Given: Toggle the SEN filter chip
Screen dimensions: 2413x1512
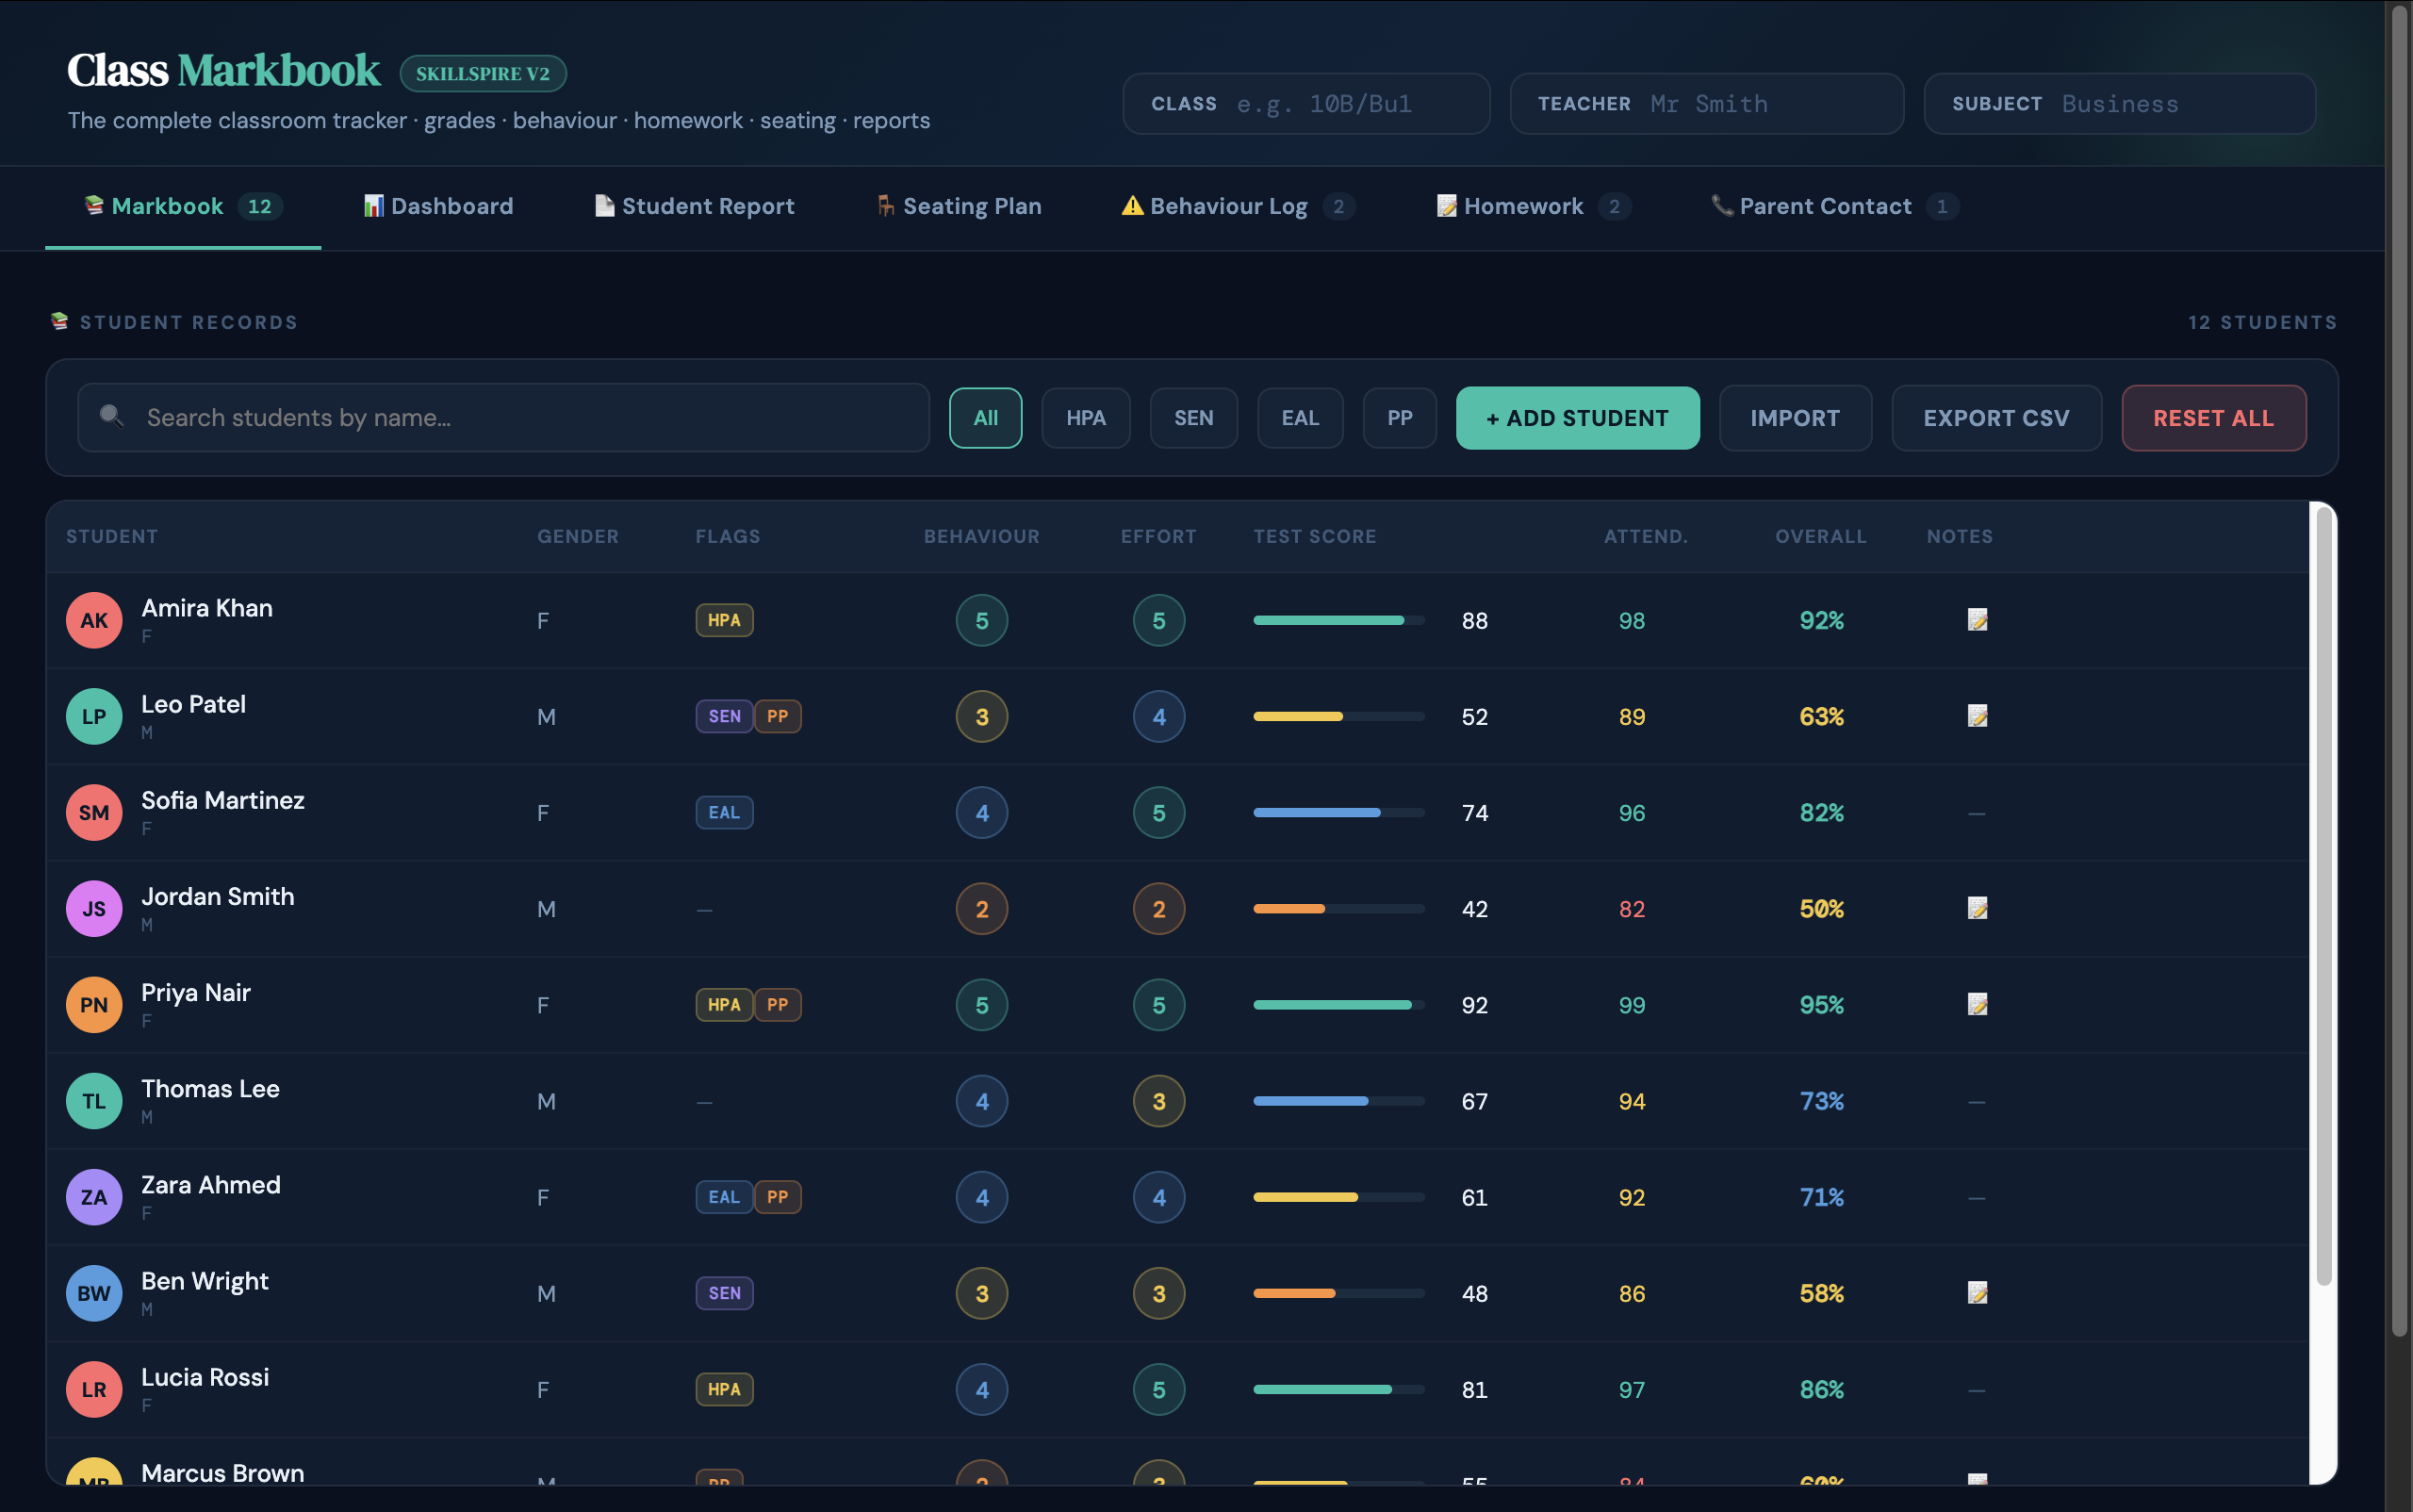Looking at the screenshot, I should [1193, 418].
